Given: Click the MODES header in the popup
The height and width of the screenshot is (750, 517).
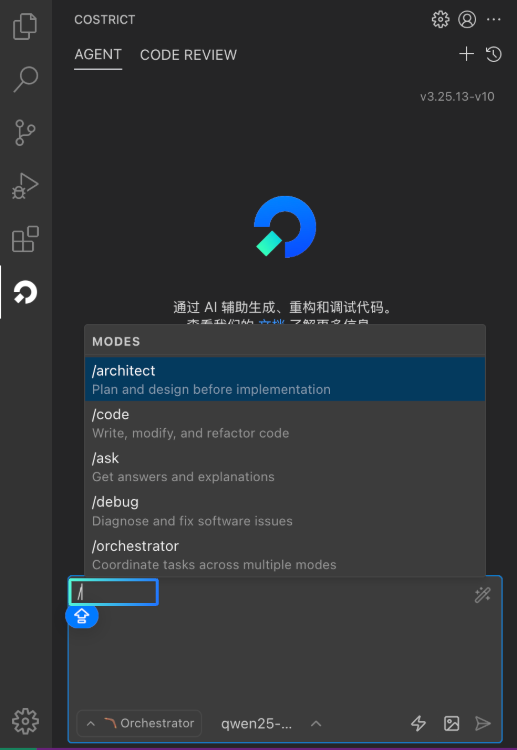Looking at the screenshot, I should coord(116,342).
